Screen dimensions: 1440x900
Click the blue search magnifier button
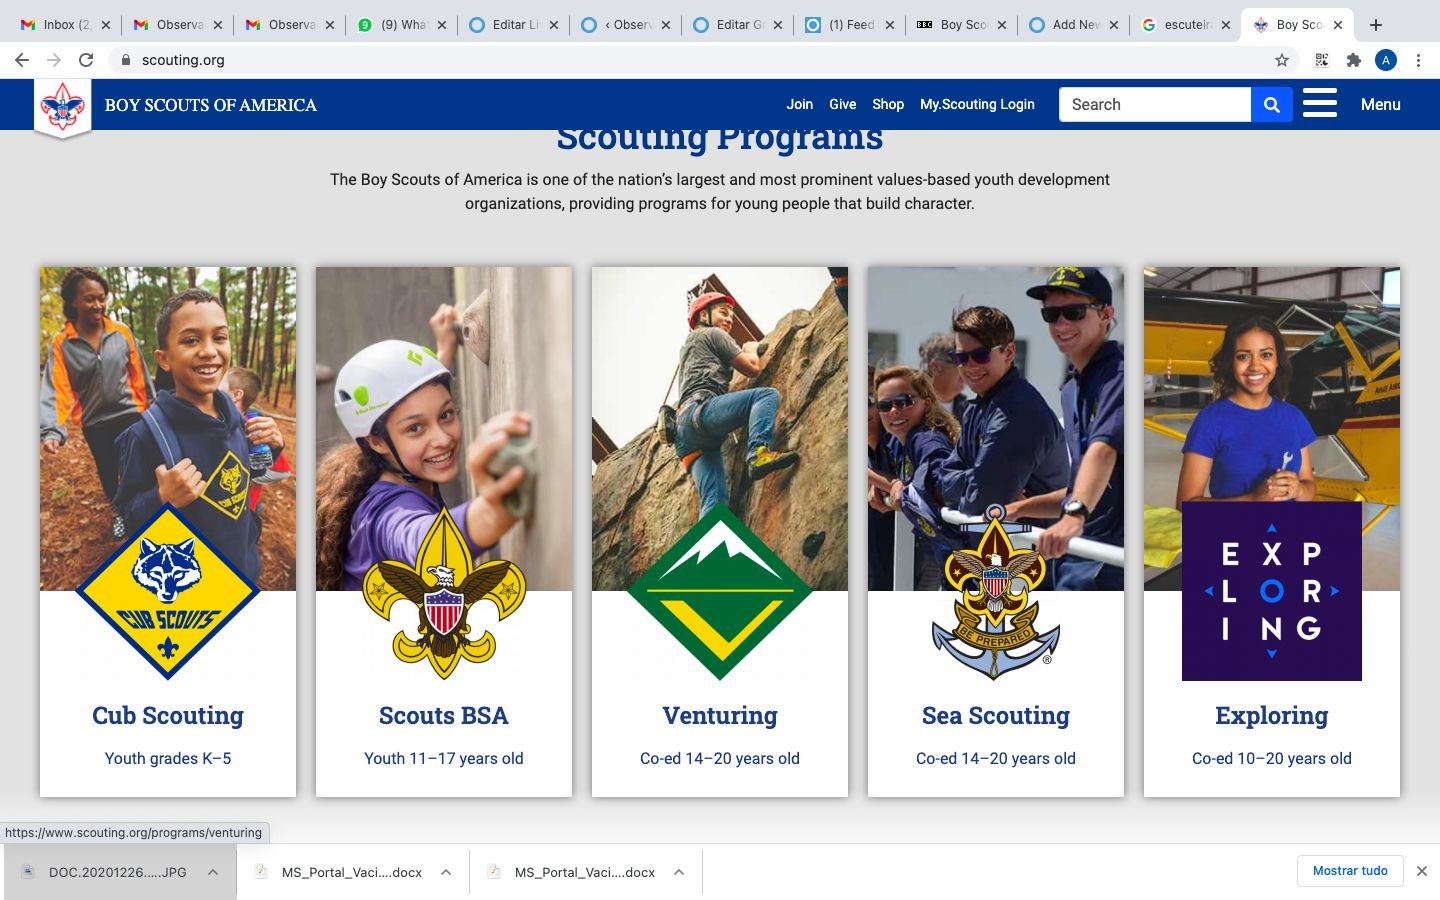coord(1271,104)
